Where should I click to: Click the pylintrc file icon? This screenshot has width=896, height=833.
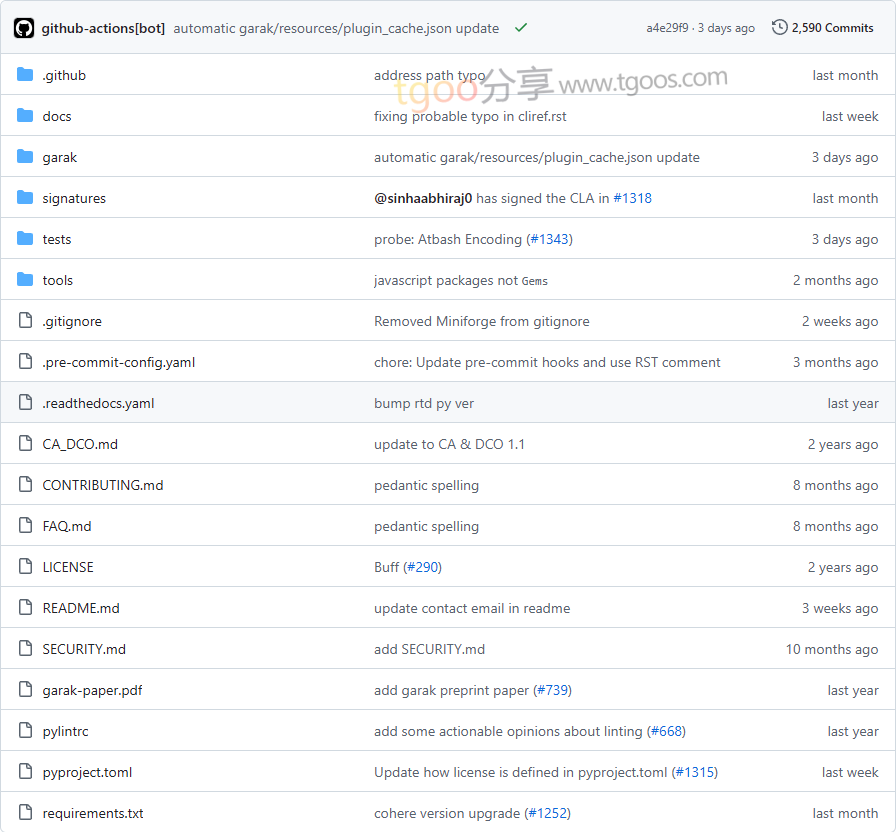pos(25,731)
